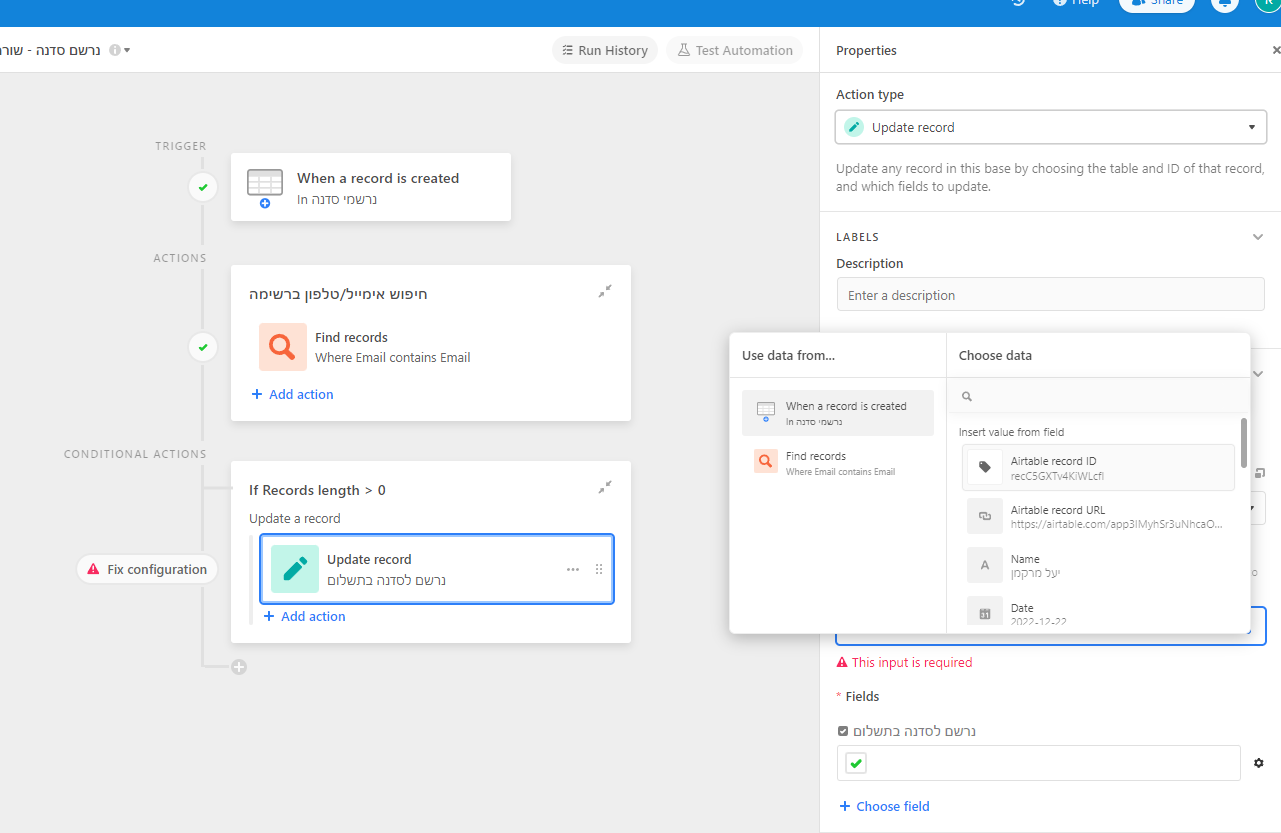Collapse the Labels section
The image size is (1281, 833).
(x=1258, y=237)
